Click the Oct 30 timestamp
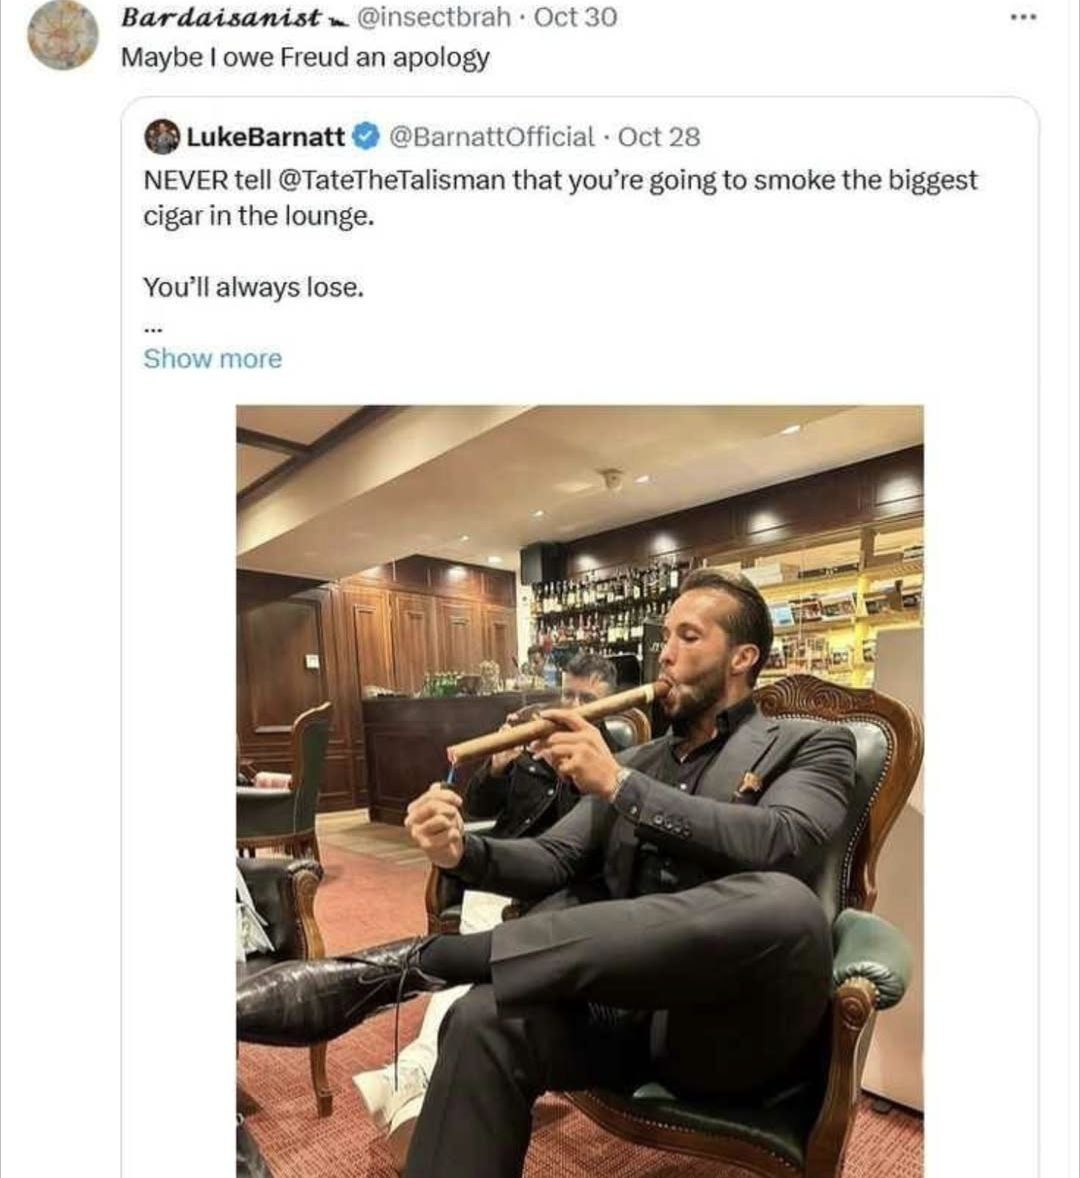The width and height of the screenshot is (1080, 1178). click(x=576, y=17)
